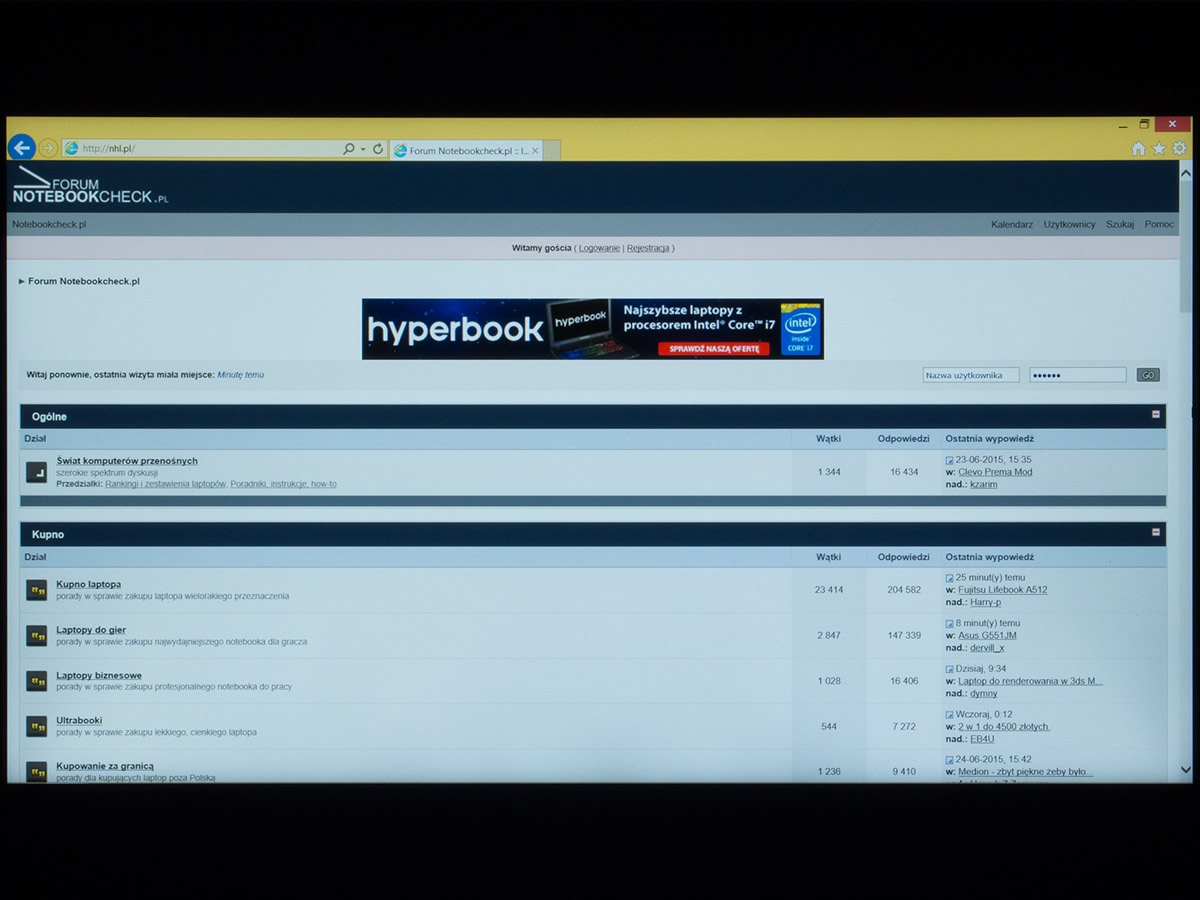This screenshot has width=1200, height=900.
Task: Open the Pomoc menu item
Action: pos(1160,225)
